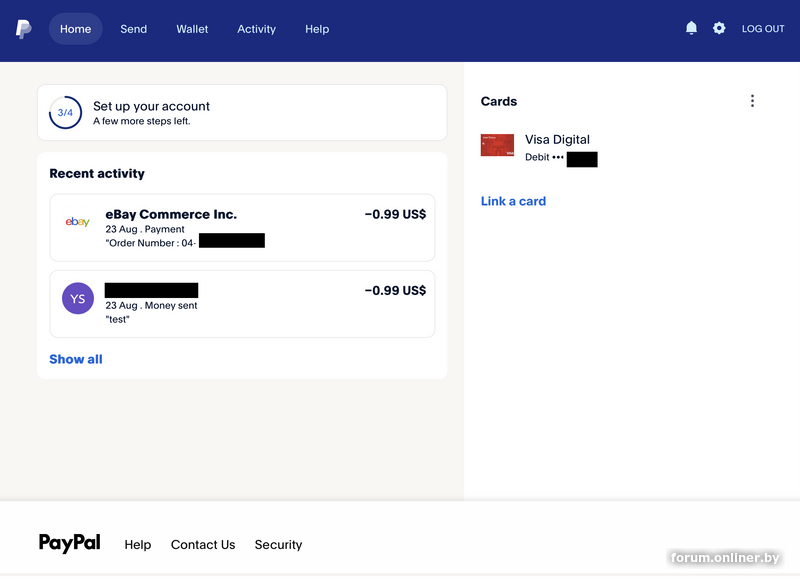
Task: Open the footer Security link
Action: (x=279, y=545)
